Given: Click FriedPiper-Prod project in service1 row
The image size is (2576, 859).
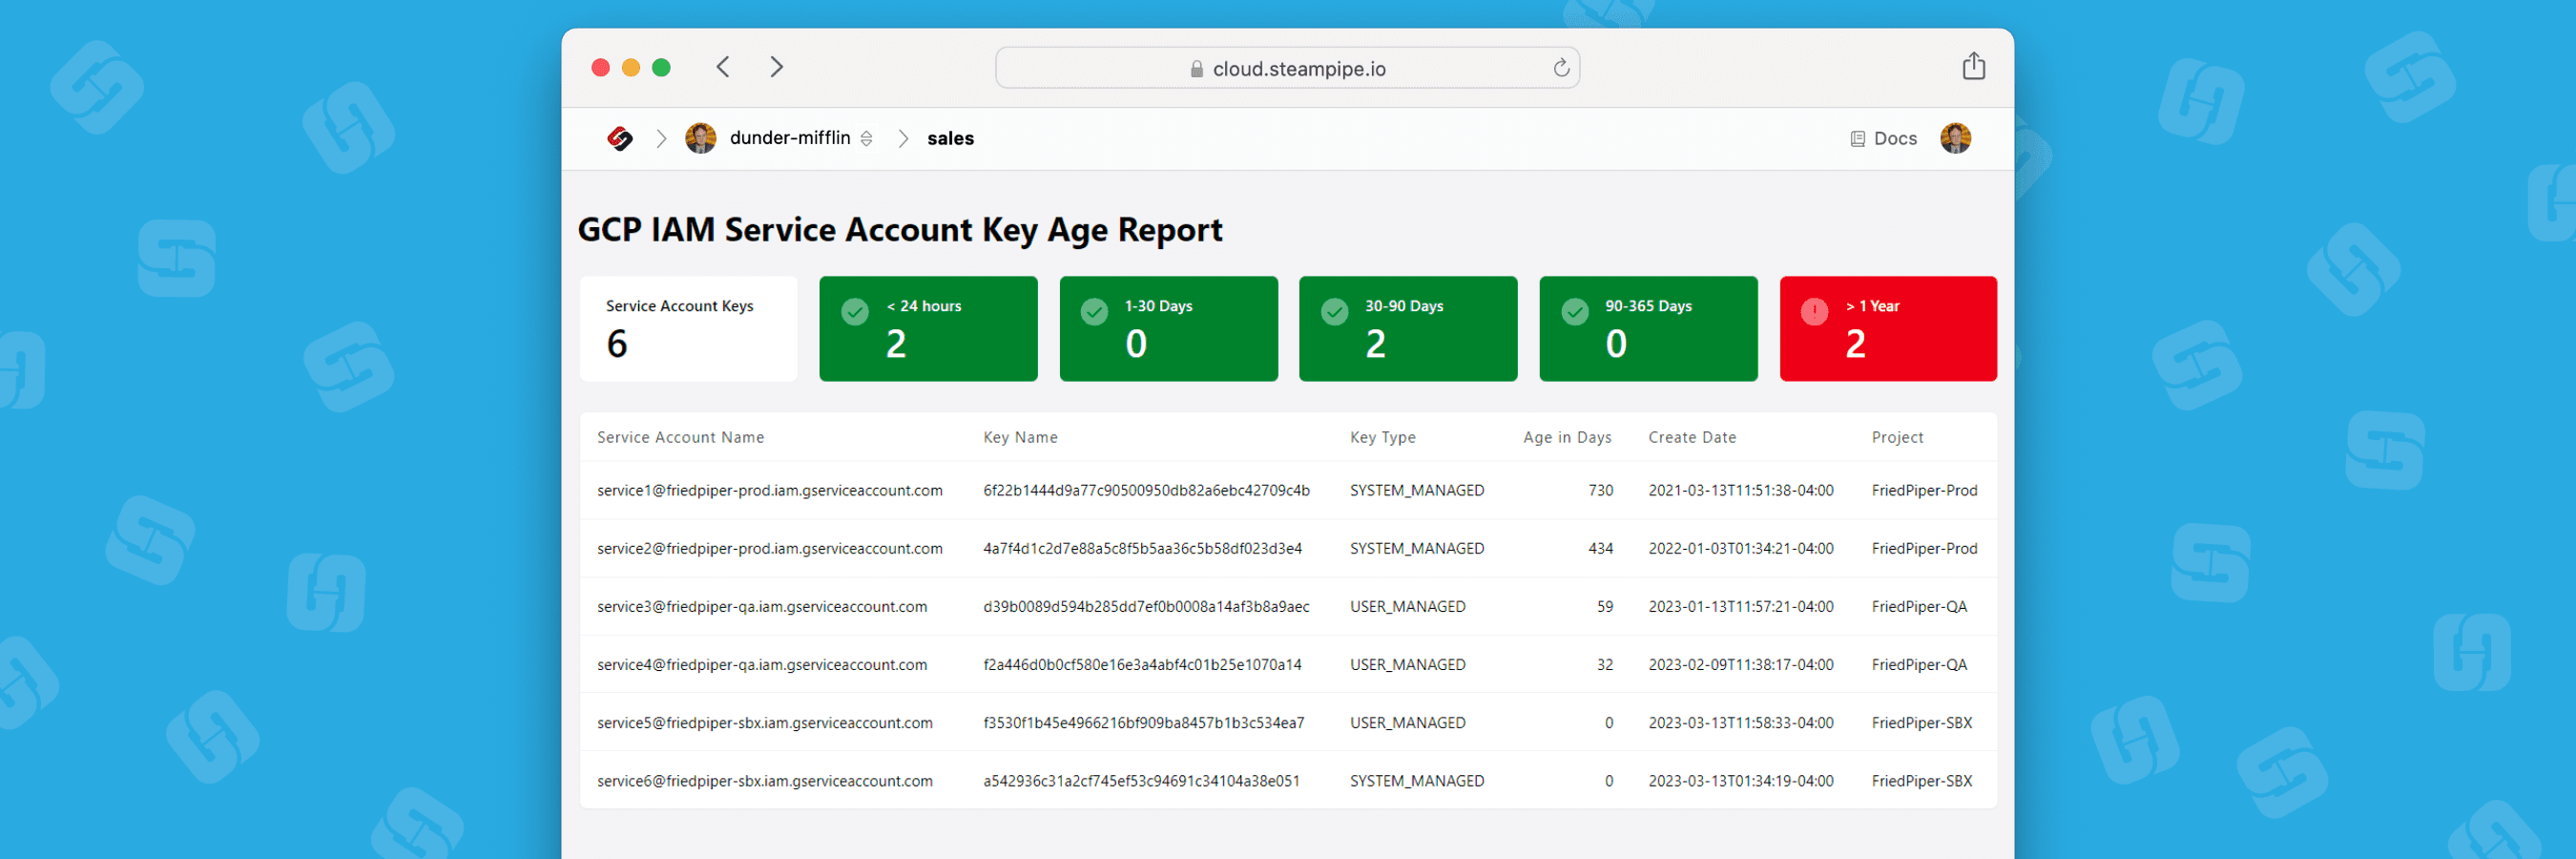Looking at the screenshot, I should [1924, 490].
